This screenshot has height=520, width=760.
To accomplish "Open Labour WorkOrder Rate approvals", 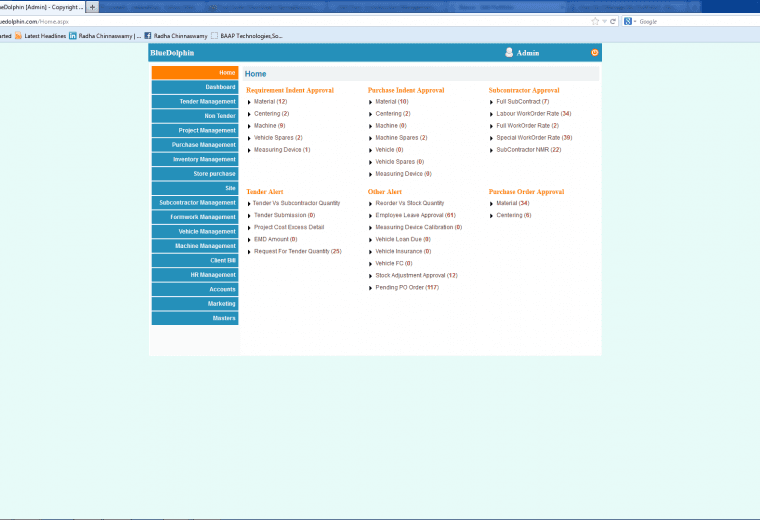I will coord(533,114).
